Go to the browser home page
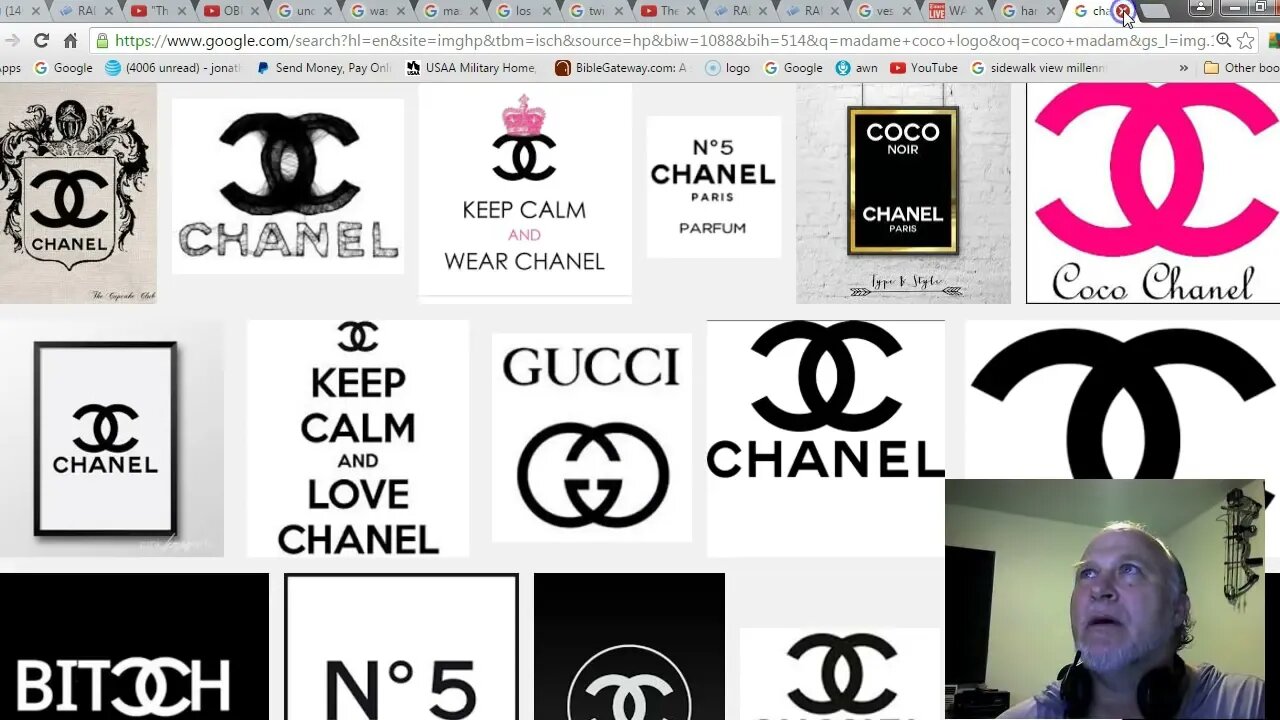This screenshot has width=1280, height=720. click(x=70, y=41)
